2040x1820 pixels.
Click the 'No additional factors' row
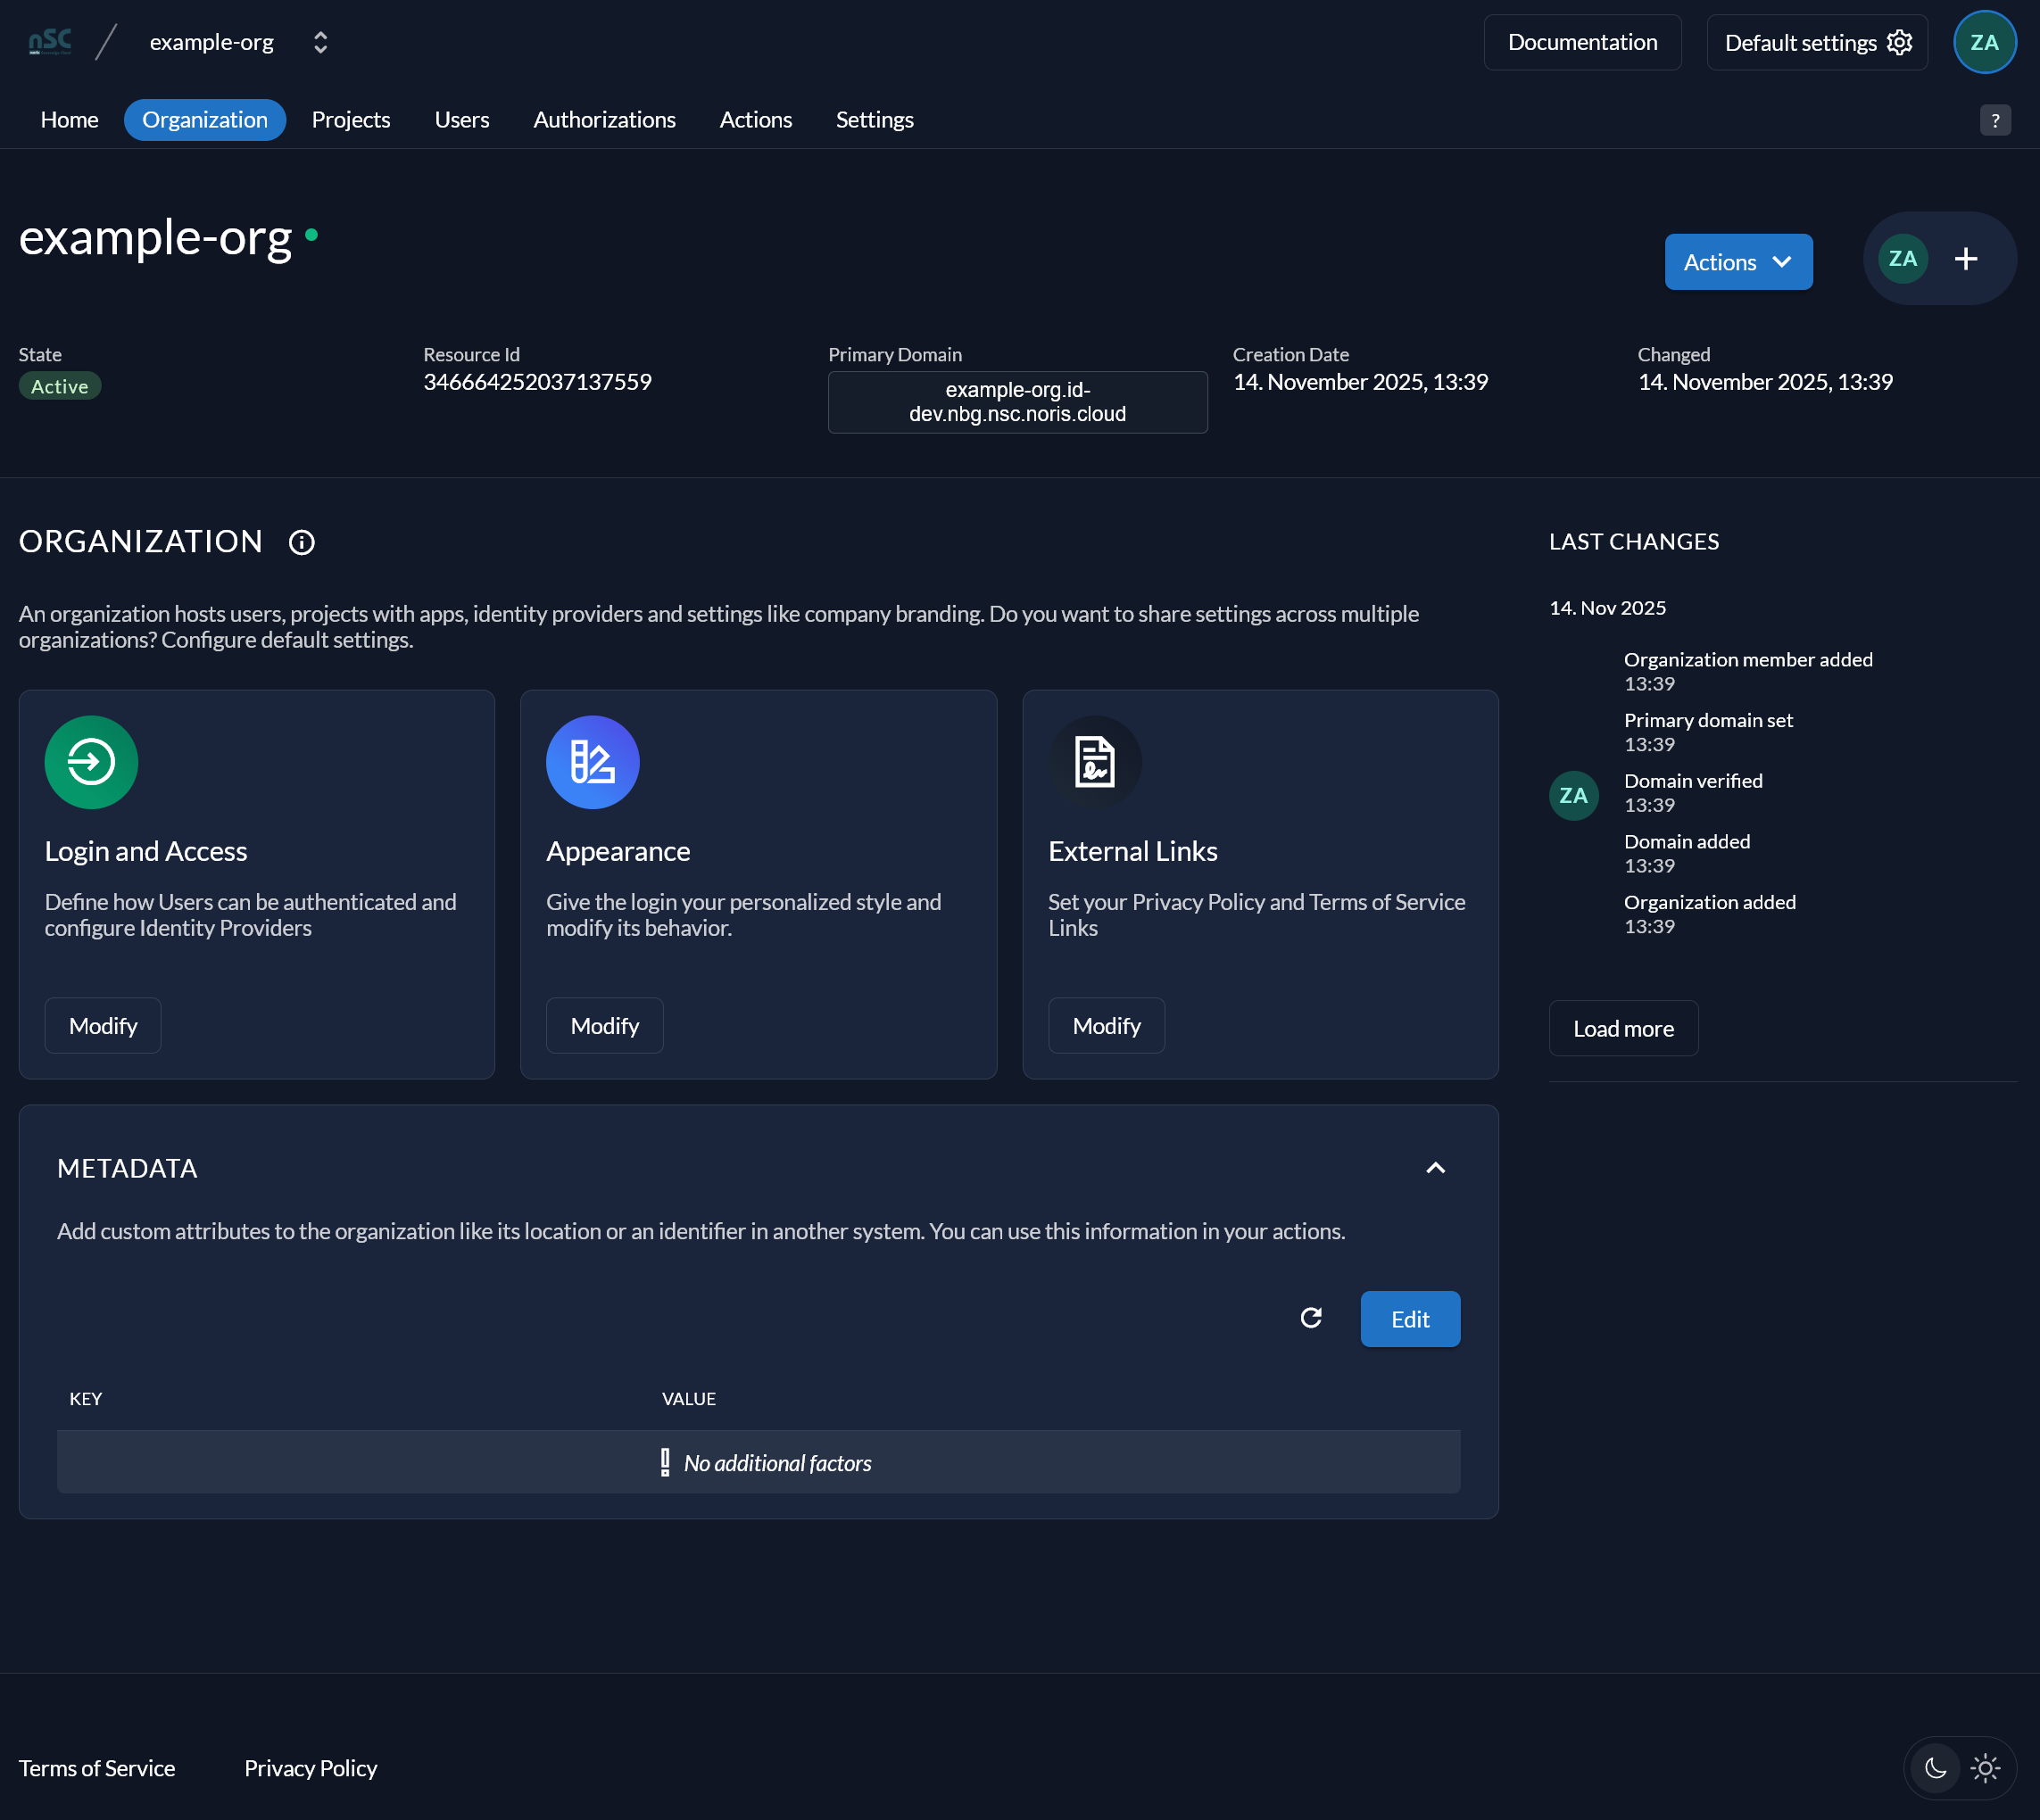click(758, 1462)
